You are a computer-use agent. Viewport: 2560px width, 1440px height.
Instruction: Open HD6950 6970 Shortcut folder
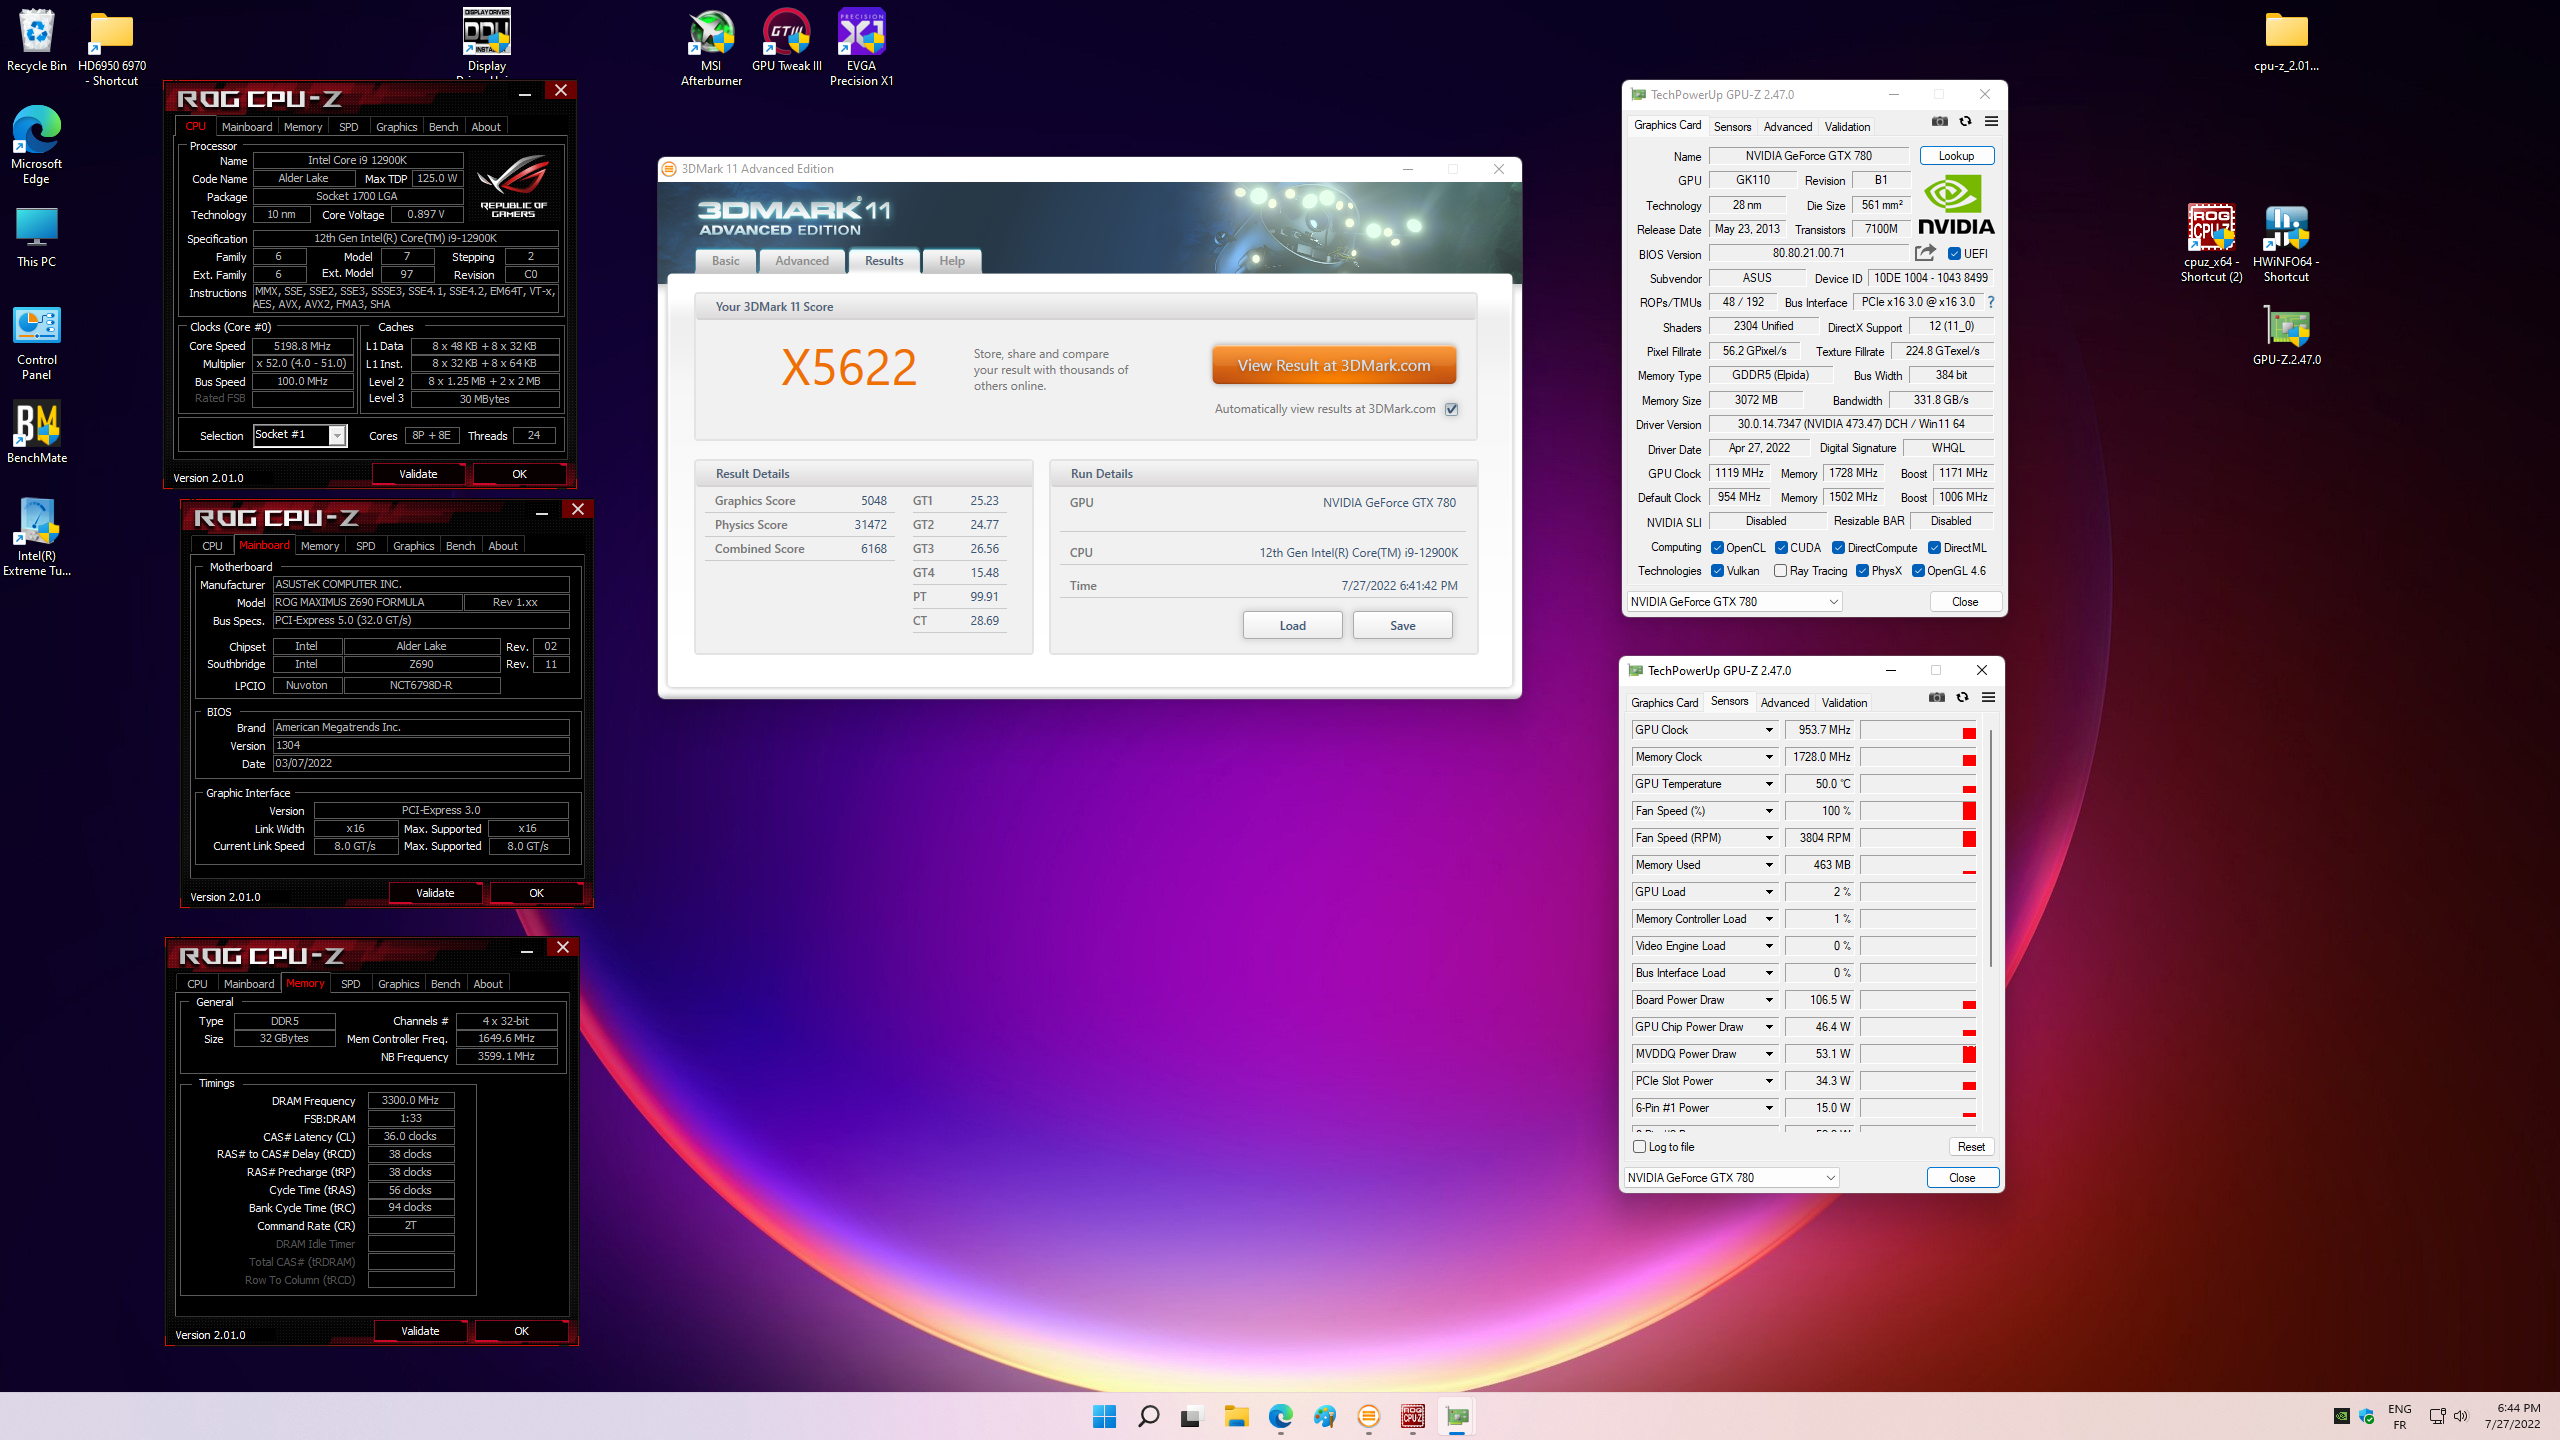click(112, 47)
